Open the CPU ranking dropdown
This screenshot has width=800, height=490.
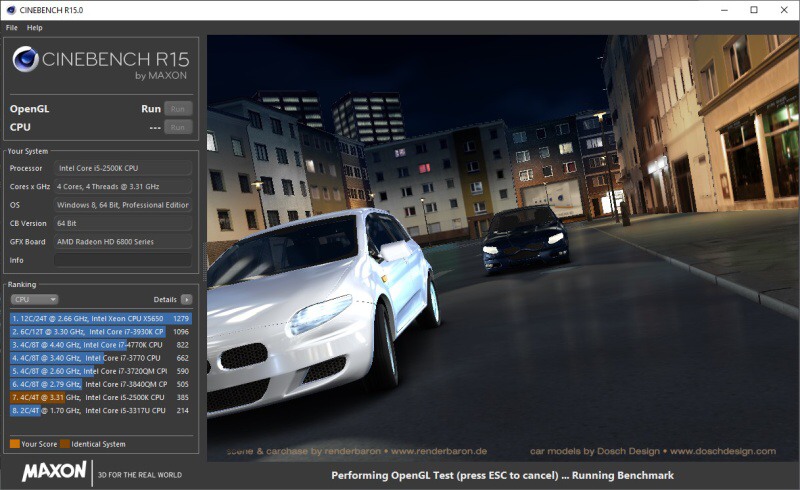coord(34,300)
